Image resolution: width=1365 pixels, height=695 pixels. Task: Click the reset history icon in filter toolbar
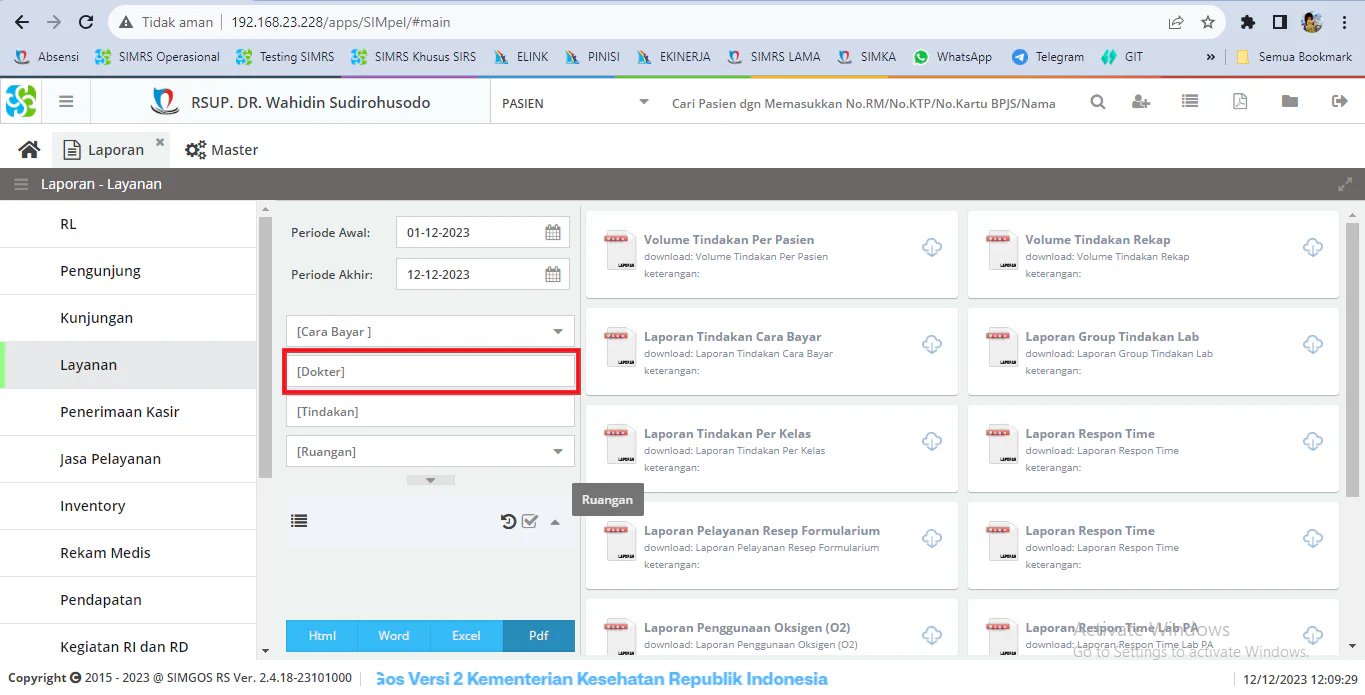509,521
